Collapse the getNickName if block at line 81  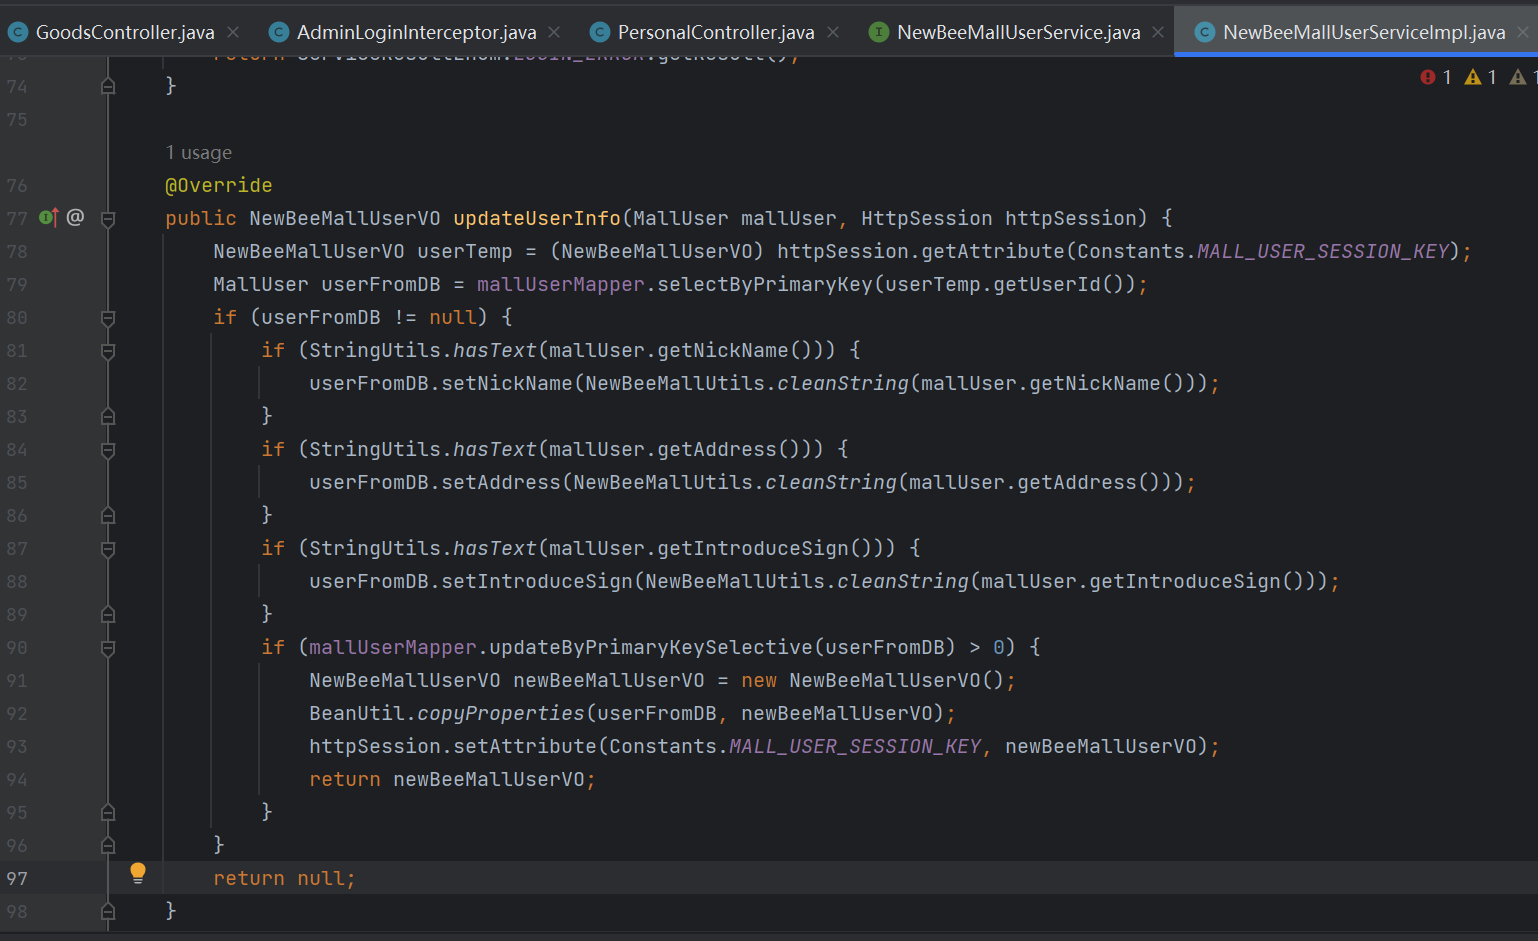(x=108, y=350)
